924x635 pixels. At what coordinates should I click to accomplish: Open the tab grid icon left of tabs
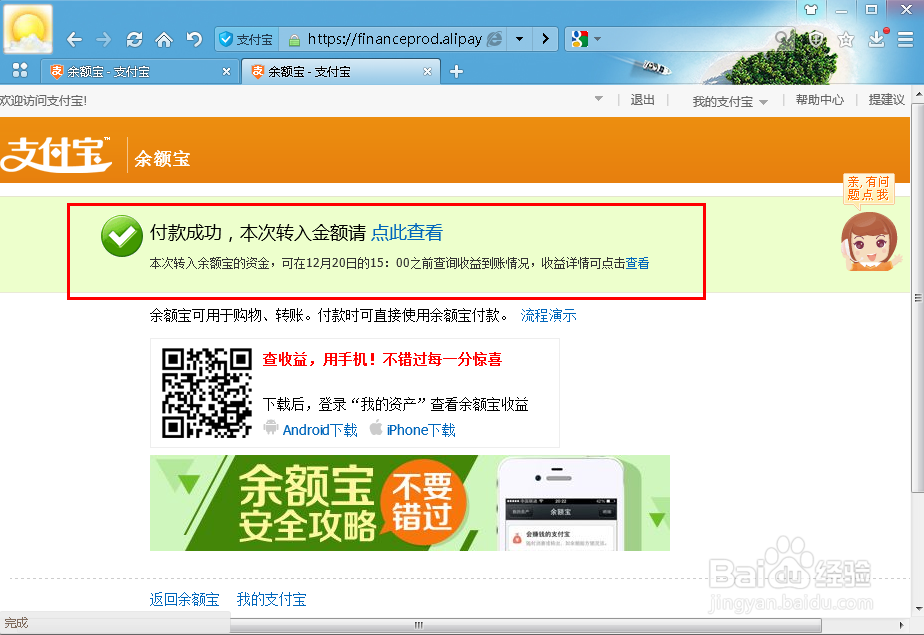point(20,71)
